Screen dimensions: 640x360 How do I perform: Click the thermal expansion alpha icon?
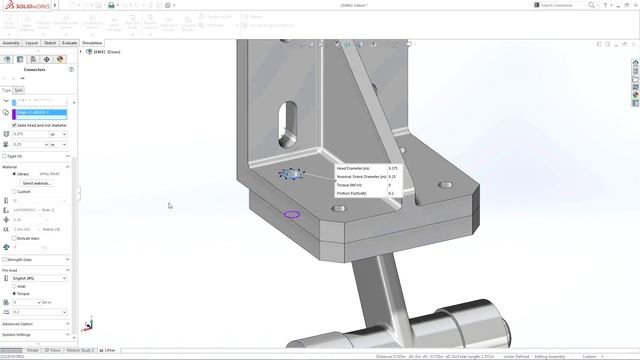[6, 229]
